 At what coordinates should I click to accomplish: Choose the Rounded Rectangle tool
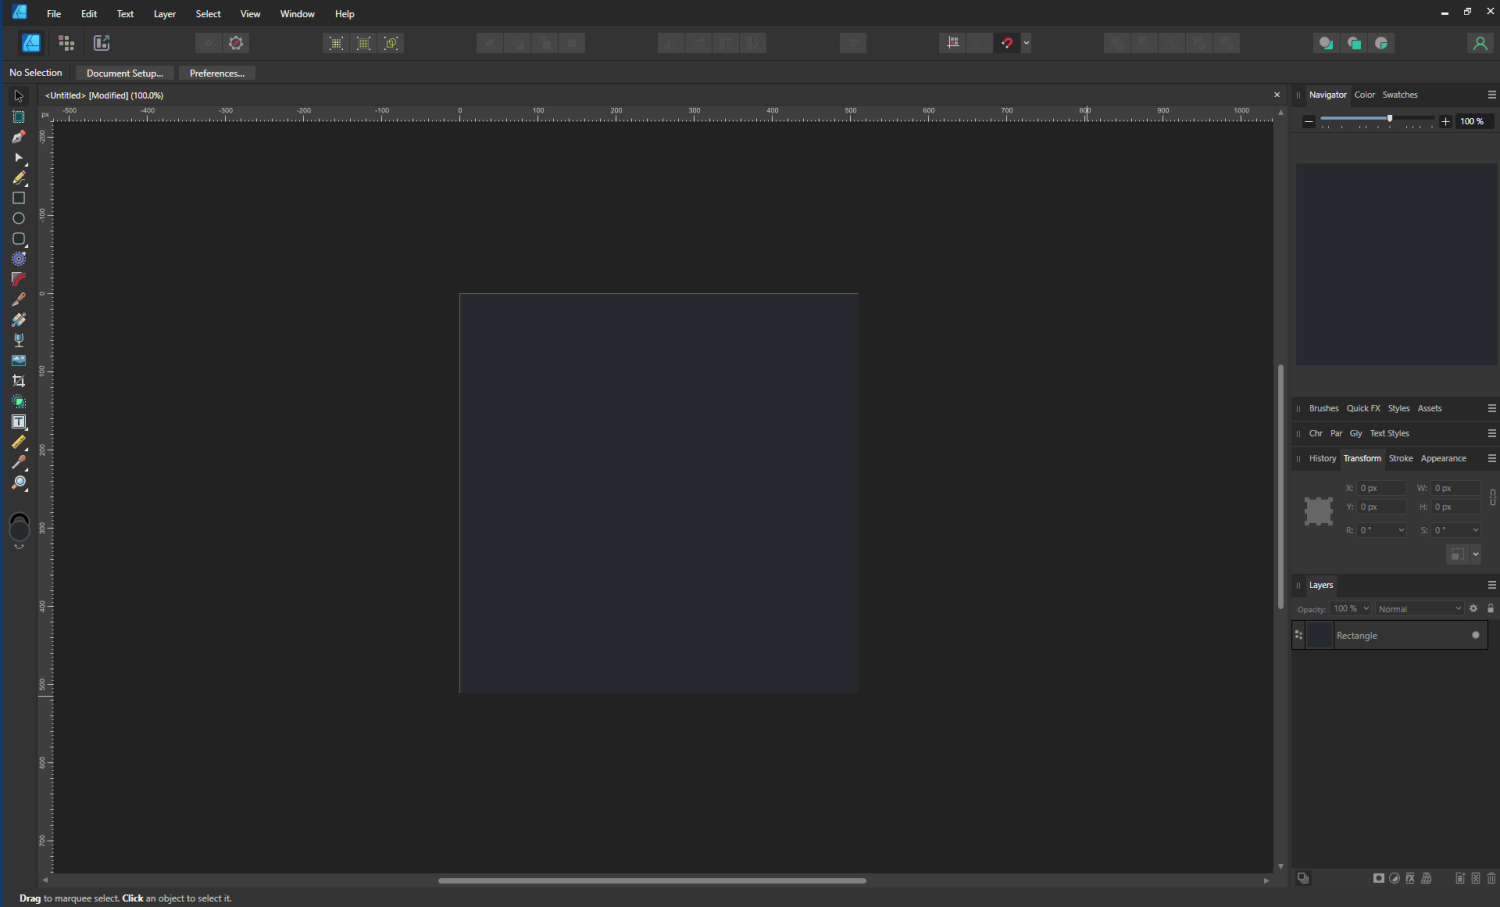[x=18, y=239]
